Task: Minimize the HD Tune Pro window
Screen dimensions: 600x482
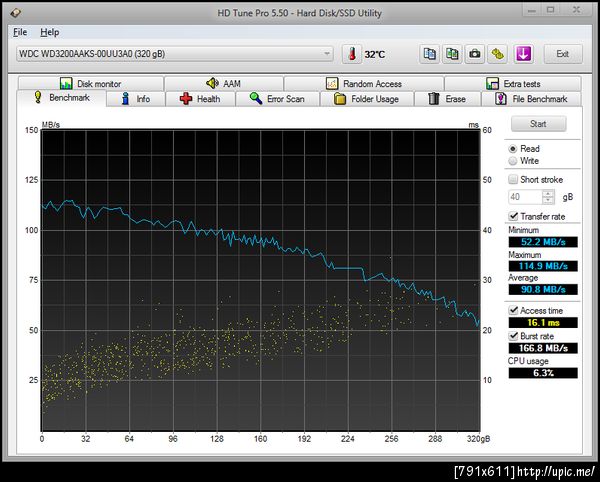Action: (x=532, y=10)
